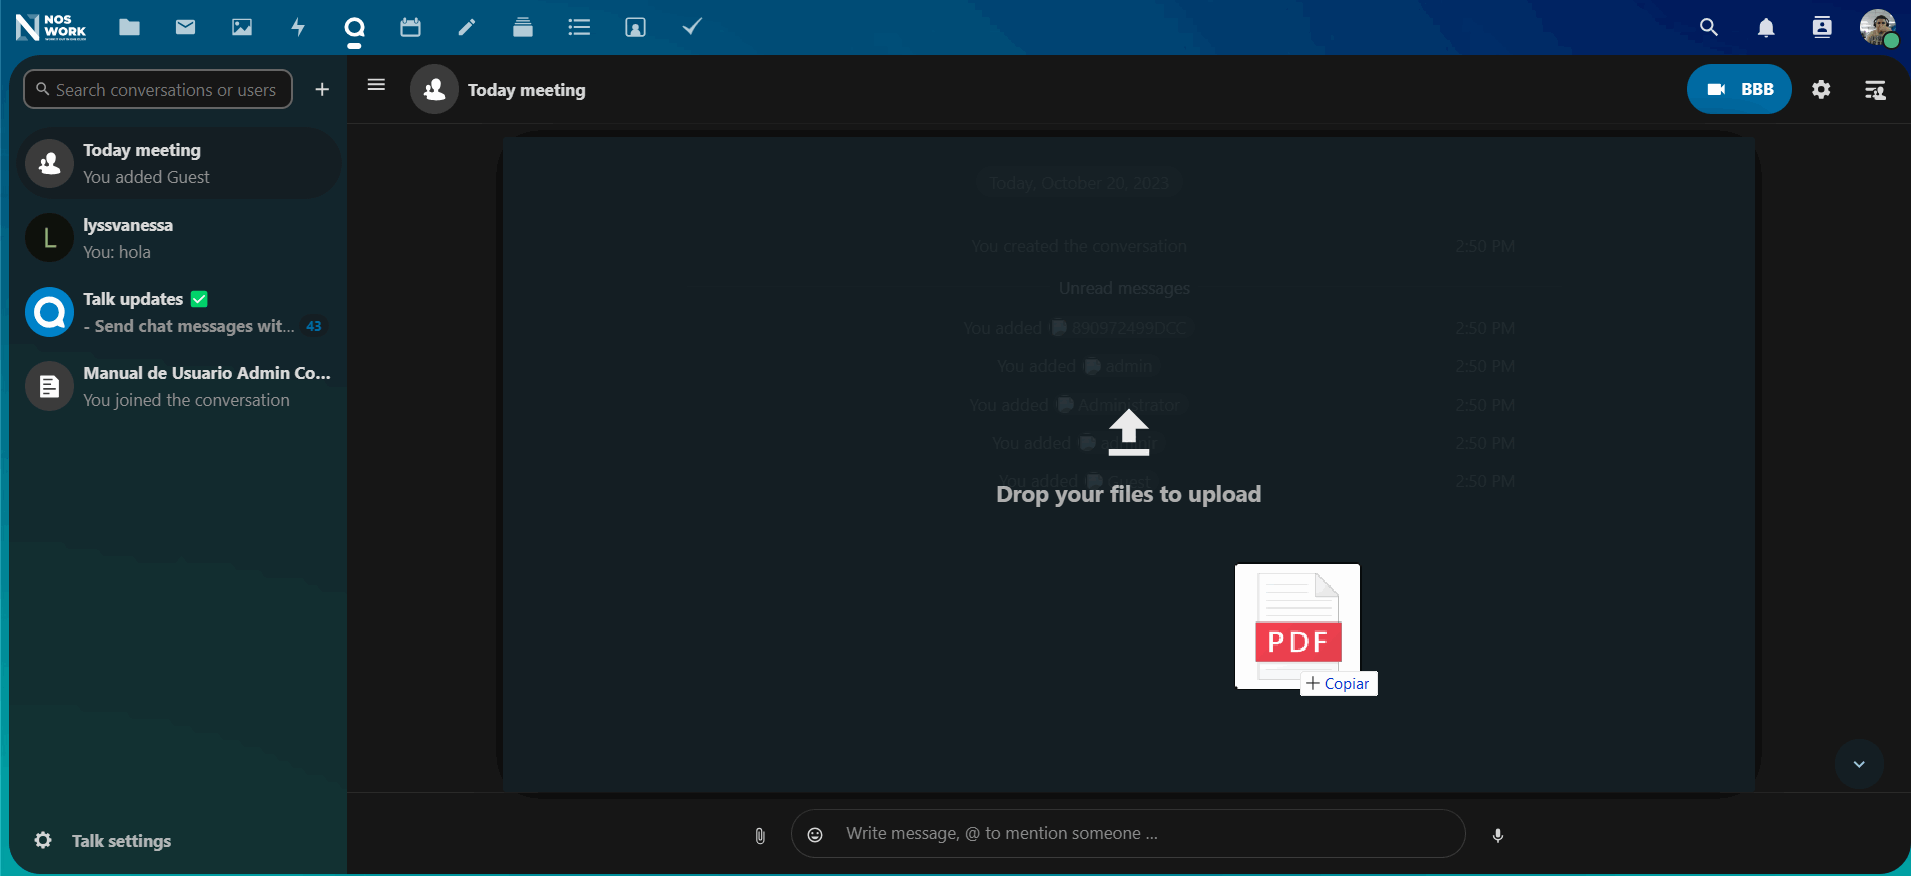
Task: Click the Today meeting conversation avatar in header
Action: (434, 89)
